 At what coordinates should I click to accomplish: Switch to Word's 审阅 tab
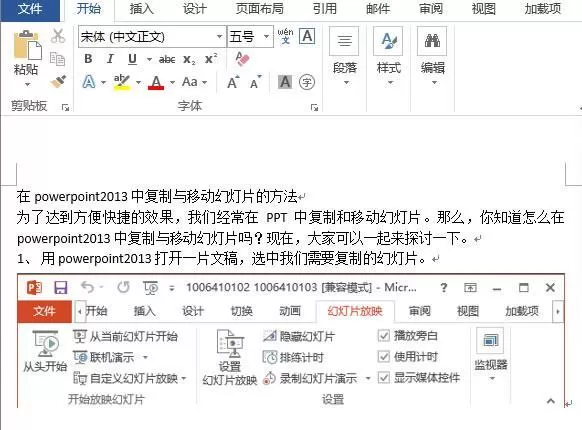[x=431, y=9]
